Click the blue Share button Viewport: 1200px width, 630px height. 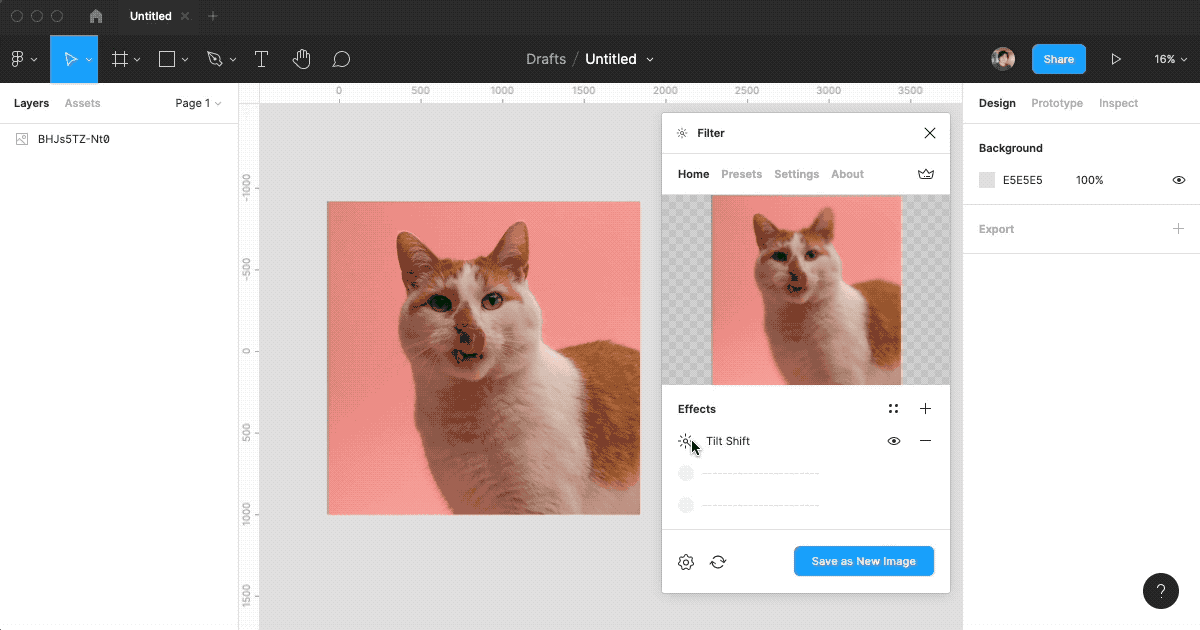pos(1058,59)
